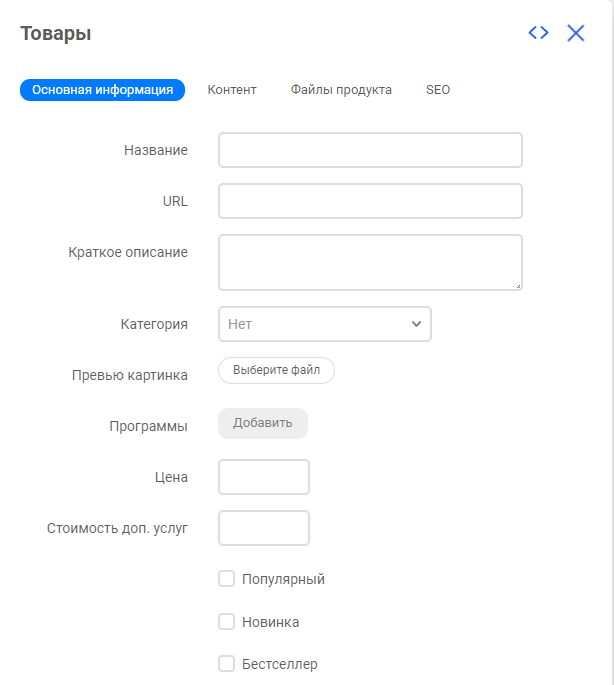Screen dimensions: 614x685
Task: Tick the Новинка checkbox
Action: 226,621
